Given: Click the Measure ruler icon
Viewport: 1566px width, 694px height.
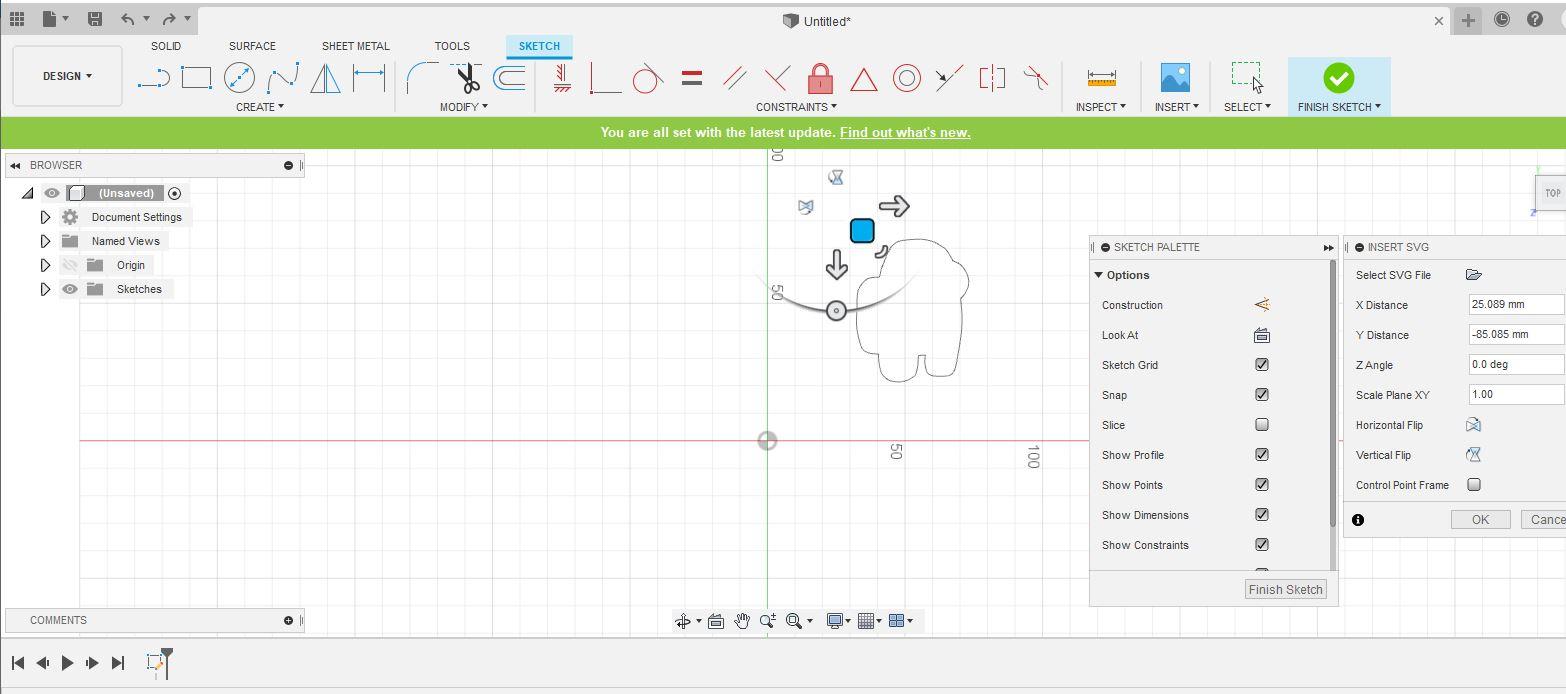Looking at the screenshot, I should (x=1101, y=77).
